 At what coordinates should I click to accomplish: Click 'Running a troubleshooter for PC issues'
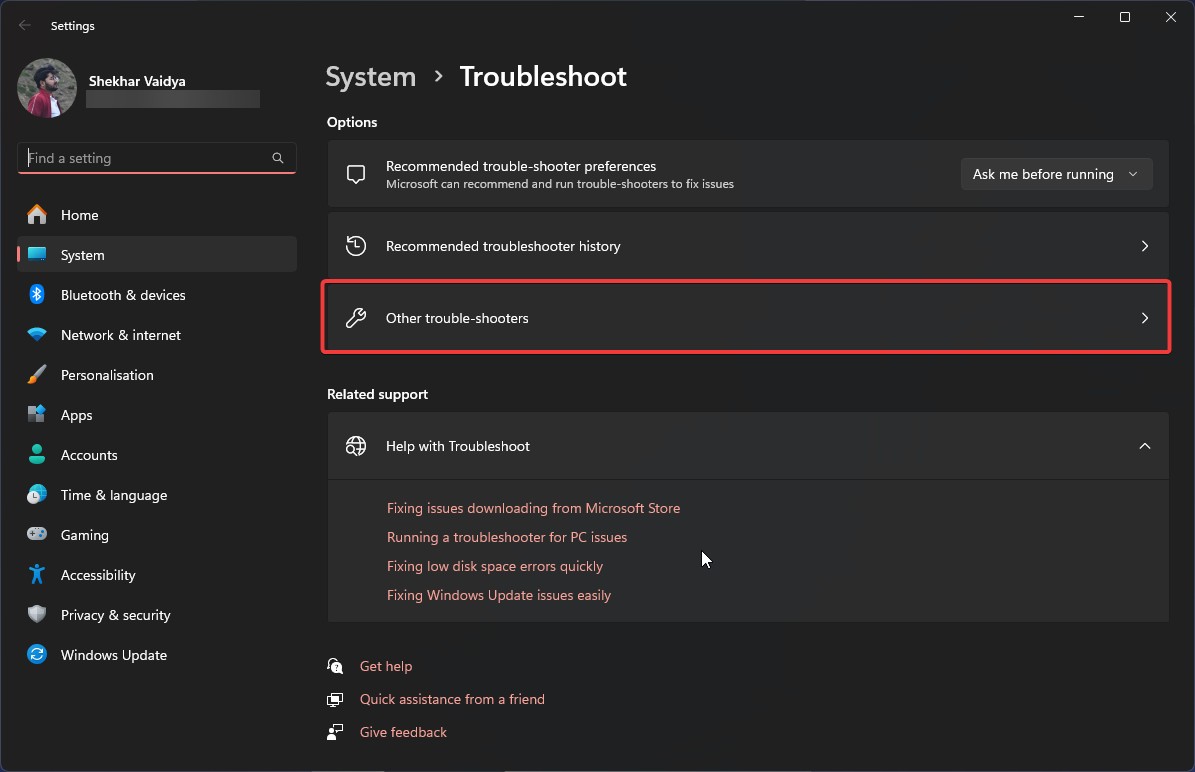click(x=507, y=537)
